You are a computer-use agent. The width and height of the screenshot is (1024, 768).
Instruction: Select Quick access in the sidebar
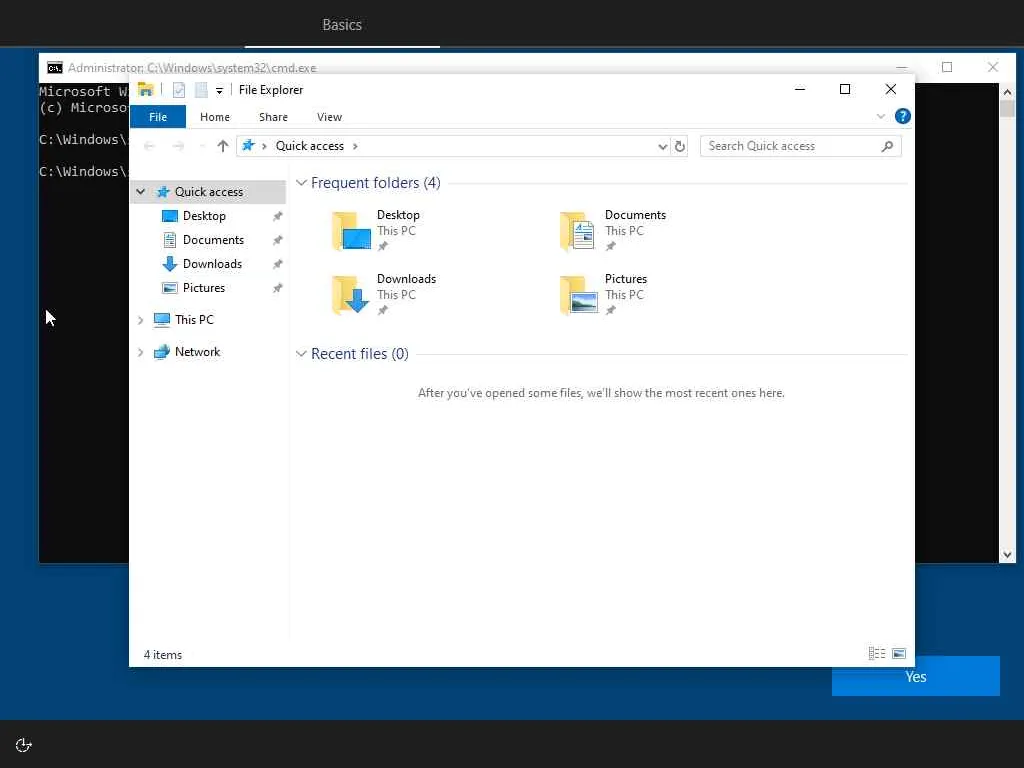point(209,191)
